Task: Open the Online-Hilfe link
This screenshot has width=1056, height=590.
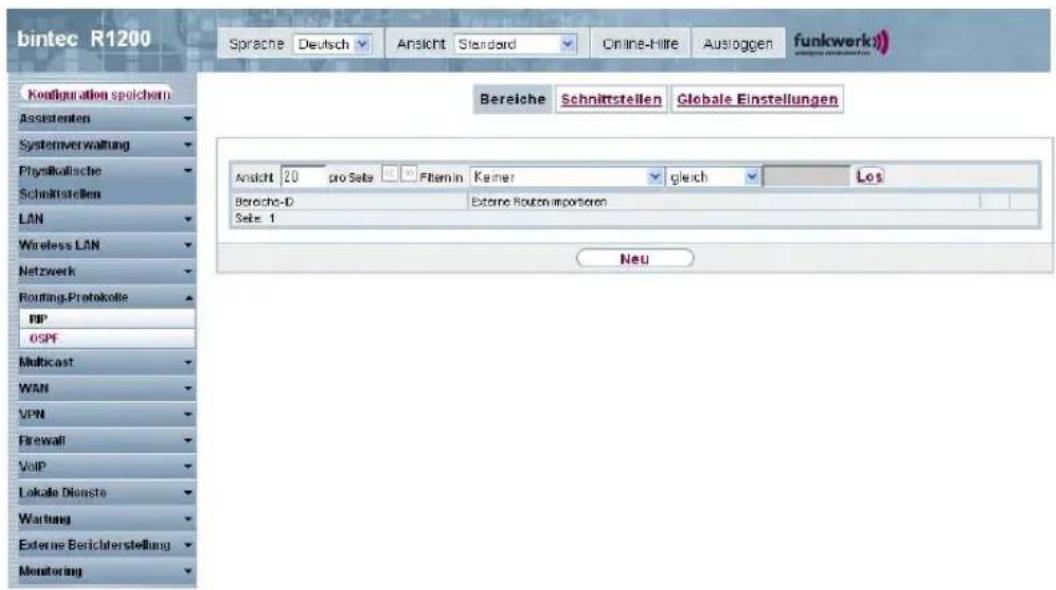Action: (640, 44)
